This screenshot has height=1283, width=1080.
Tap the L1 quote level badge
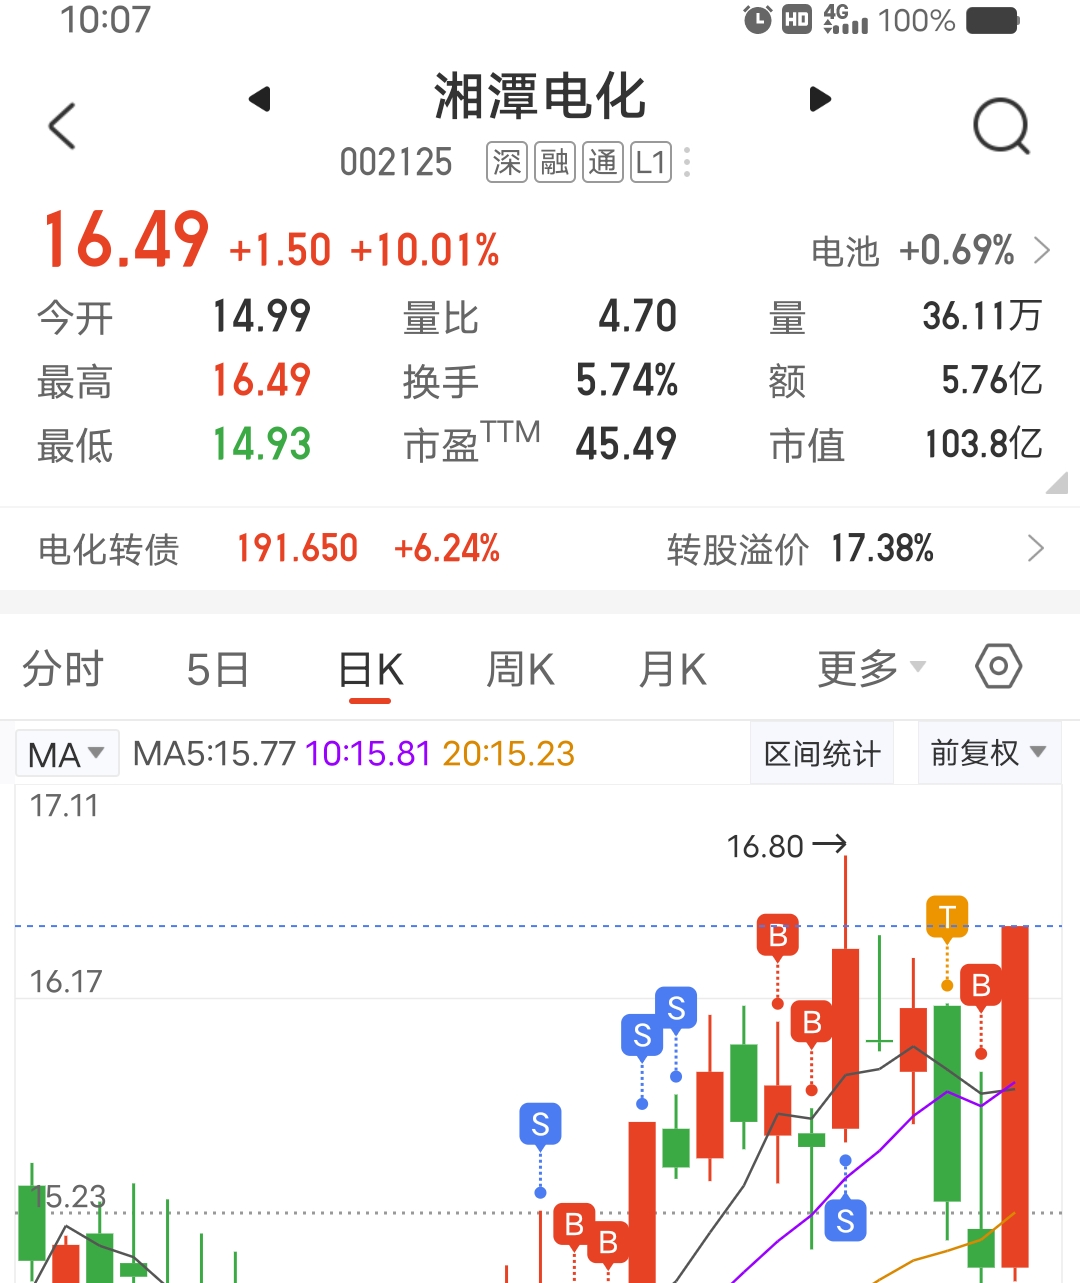(x=651, y=162)
